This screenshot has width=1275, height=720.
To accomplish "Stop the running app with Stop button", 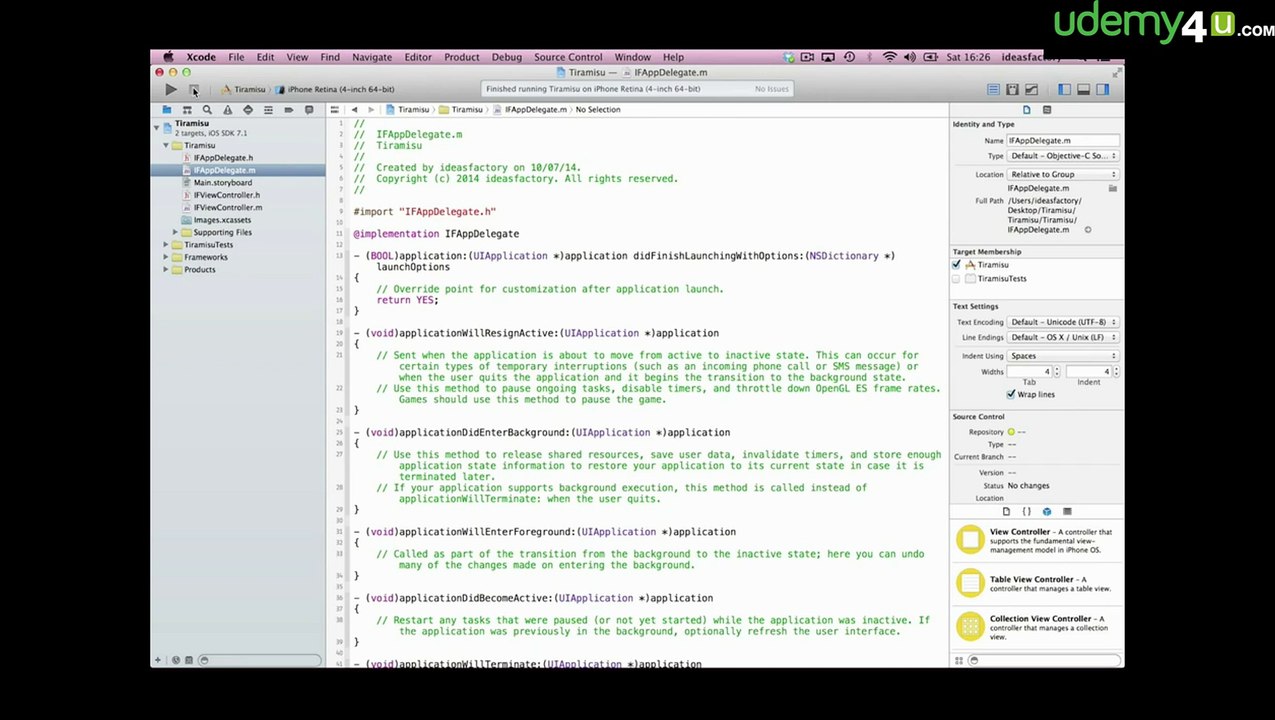I will coord(194,90).
